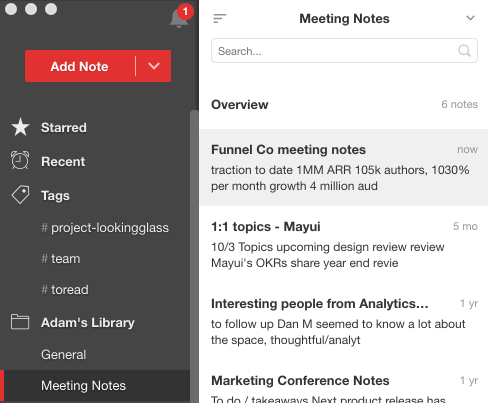Open the Recent section
This screenshot has width=488, height=403.
pyautogui.click(x=63, y=162)
